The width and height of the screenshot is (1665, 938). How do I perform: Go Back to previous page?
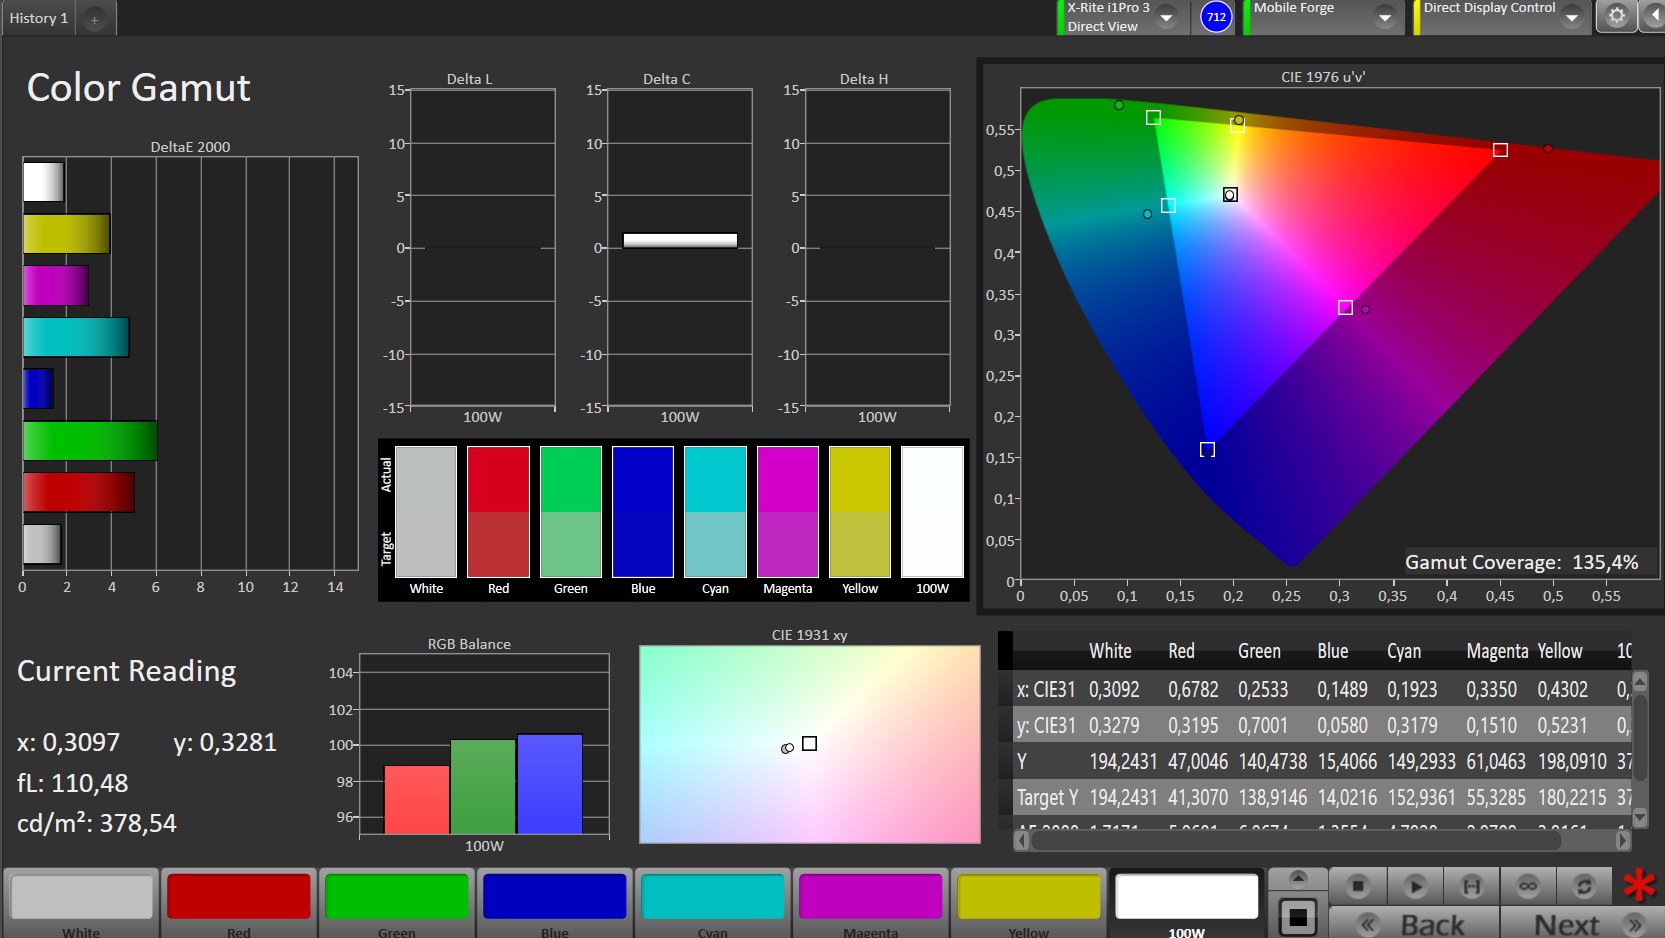pyautogui.click(x=1413, y=924)
